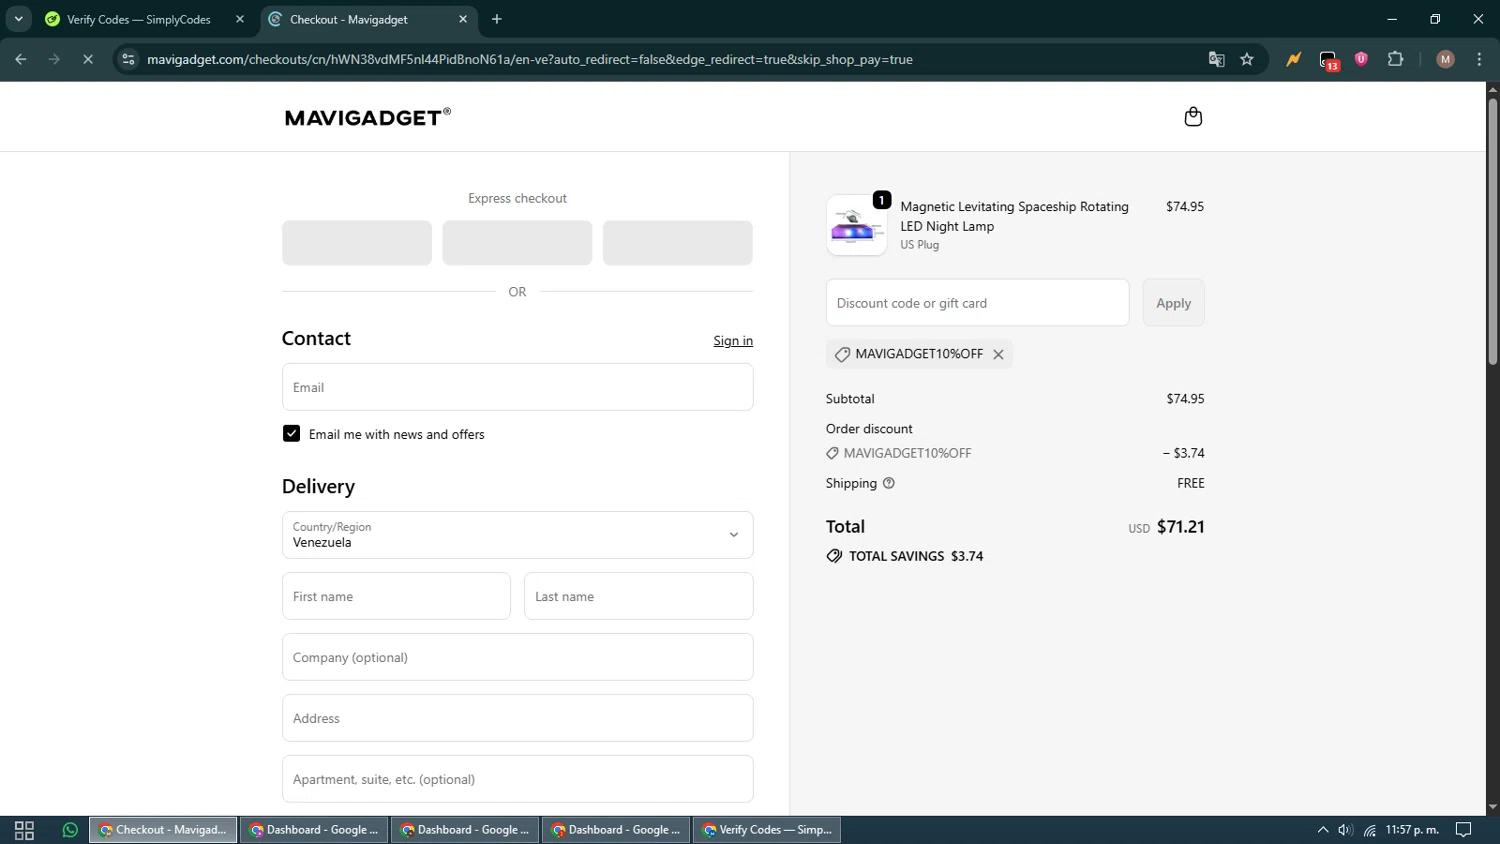Expand the Country/Region dropdown

point(517,535)
